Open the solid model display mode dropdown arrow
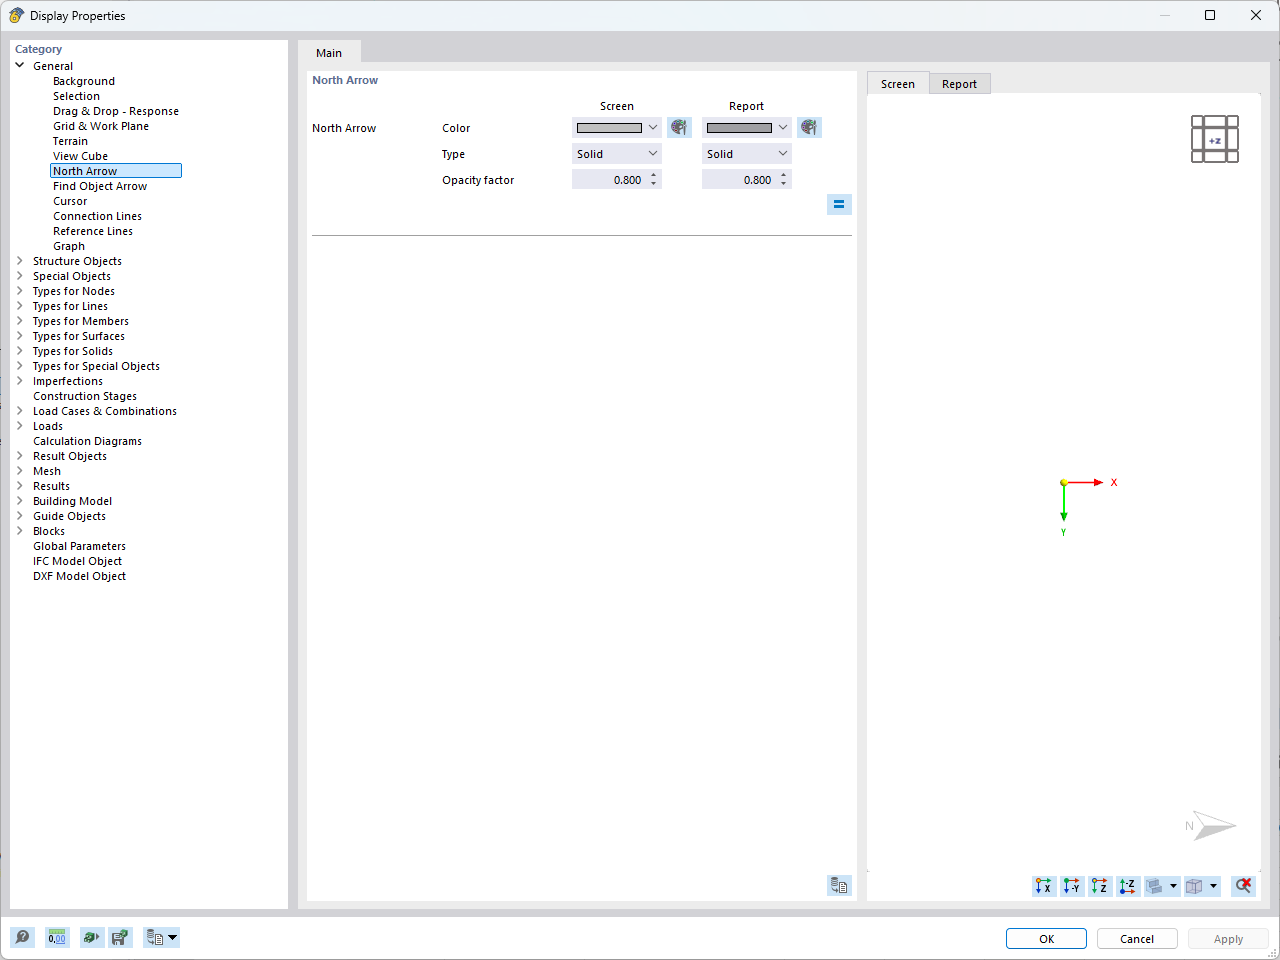This screenshot has width=1280, height=960. 1174,886
